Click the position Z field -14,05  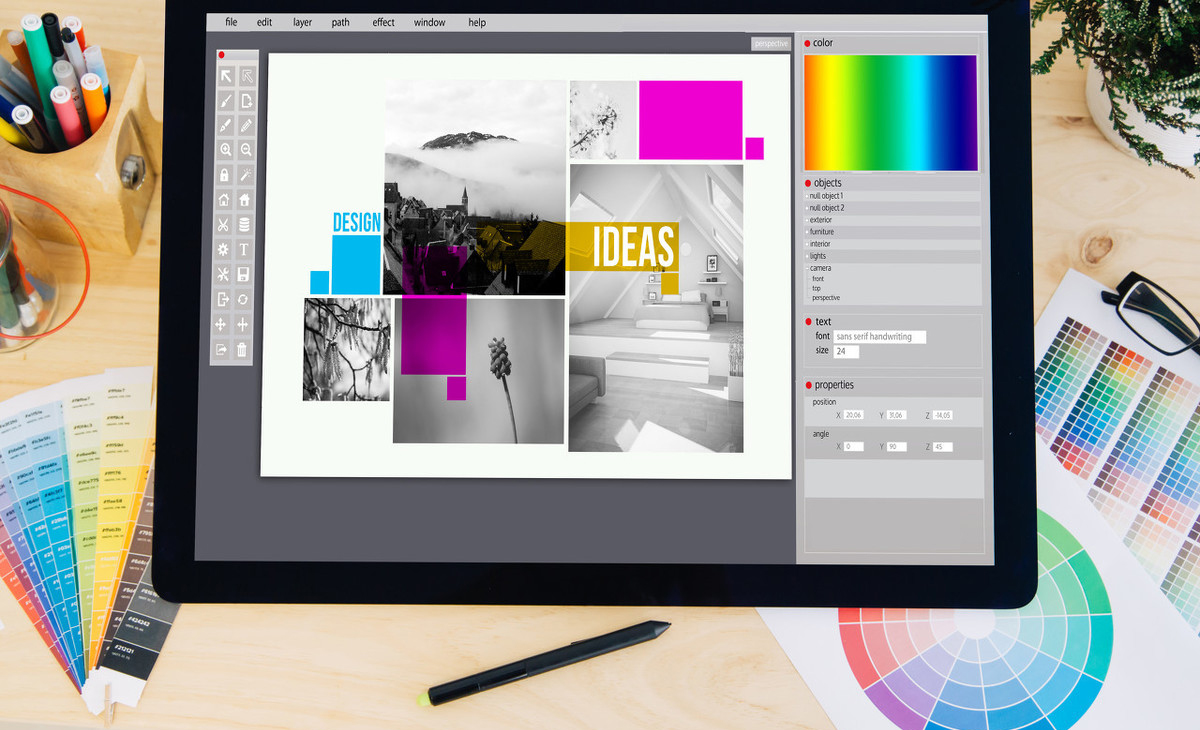point(943,414)
